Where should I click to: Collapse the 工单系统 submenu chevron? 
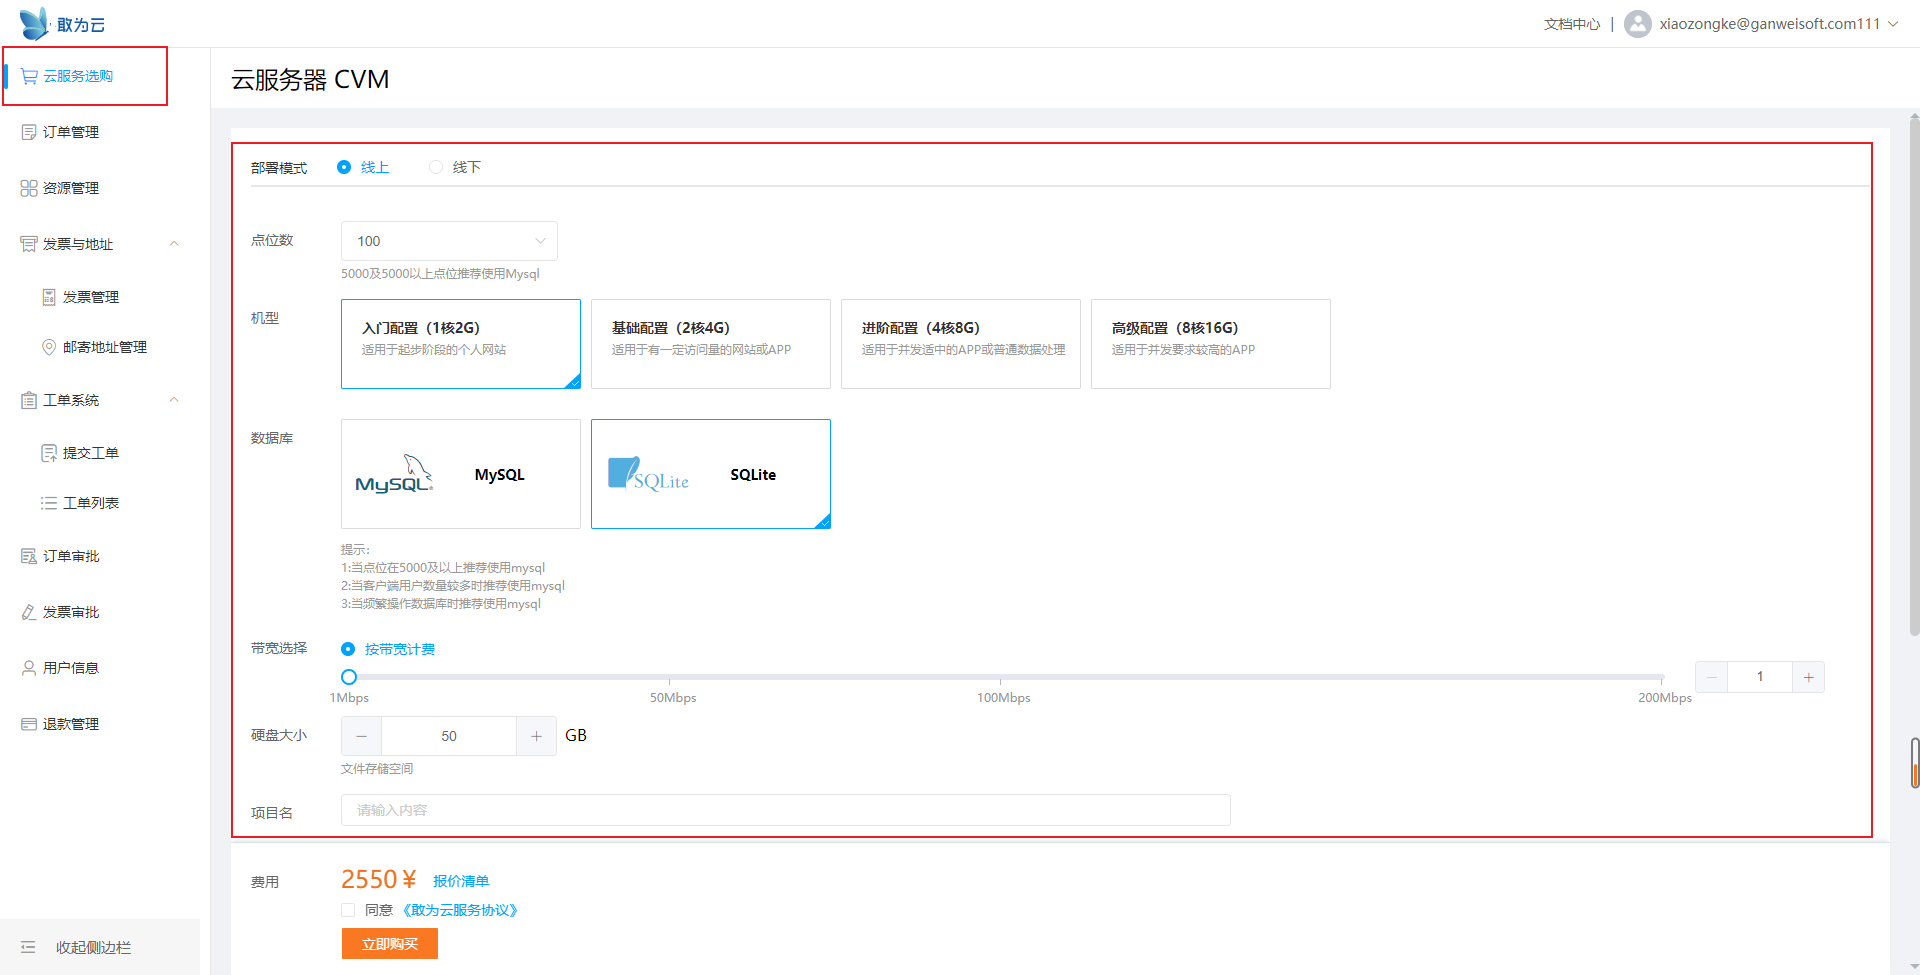click(174, 400)
